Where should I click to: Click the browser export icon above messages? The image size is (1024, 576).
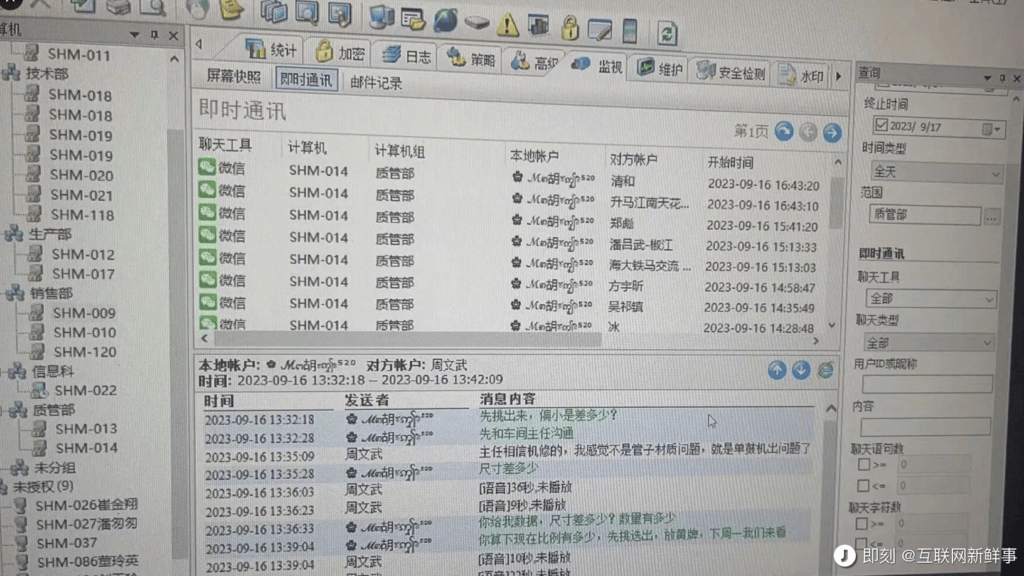point(825,370)
